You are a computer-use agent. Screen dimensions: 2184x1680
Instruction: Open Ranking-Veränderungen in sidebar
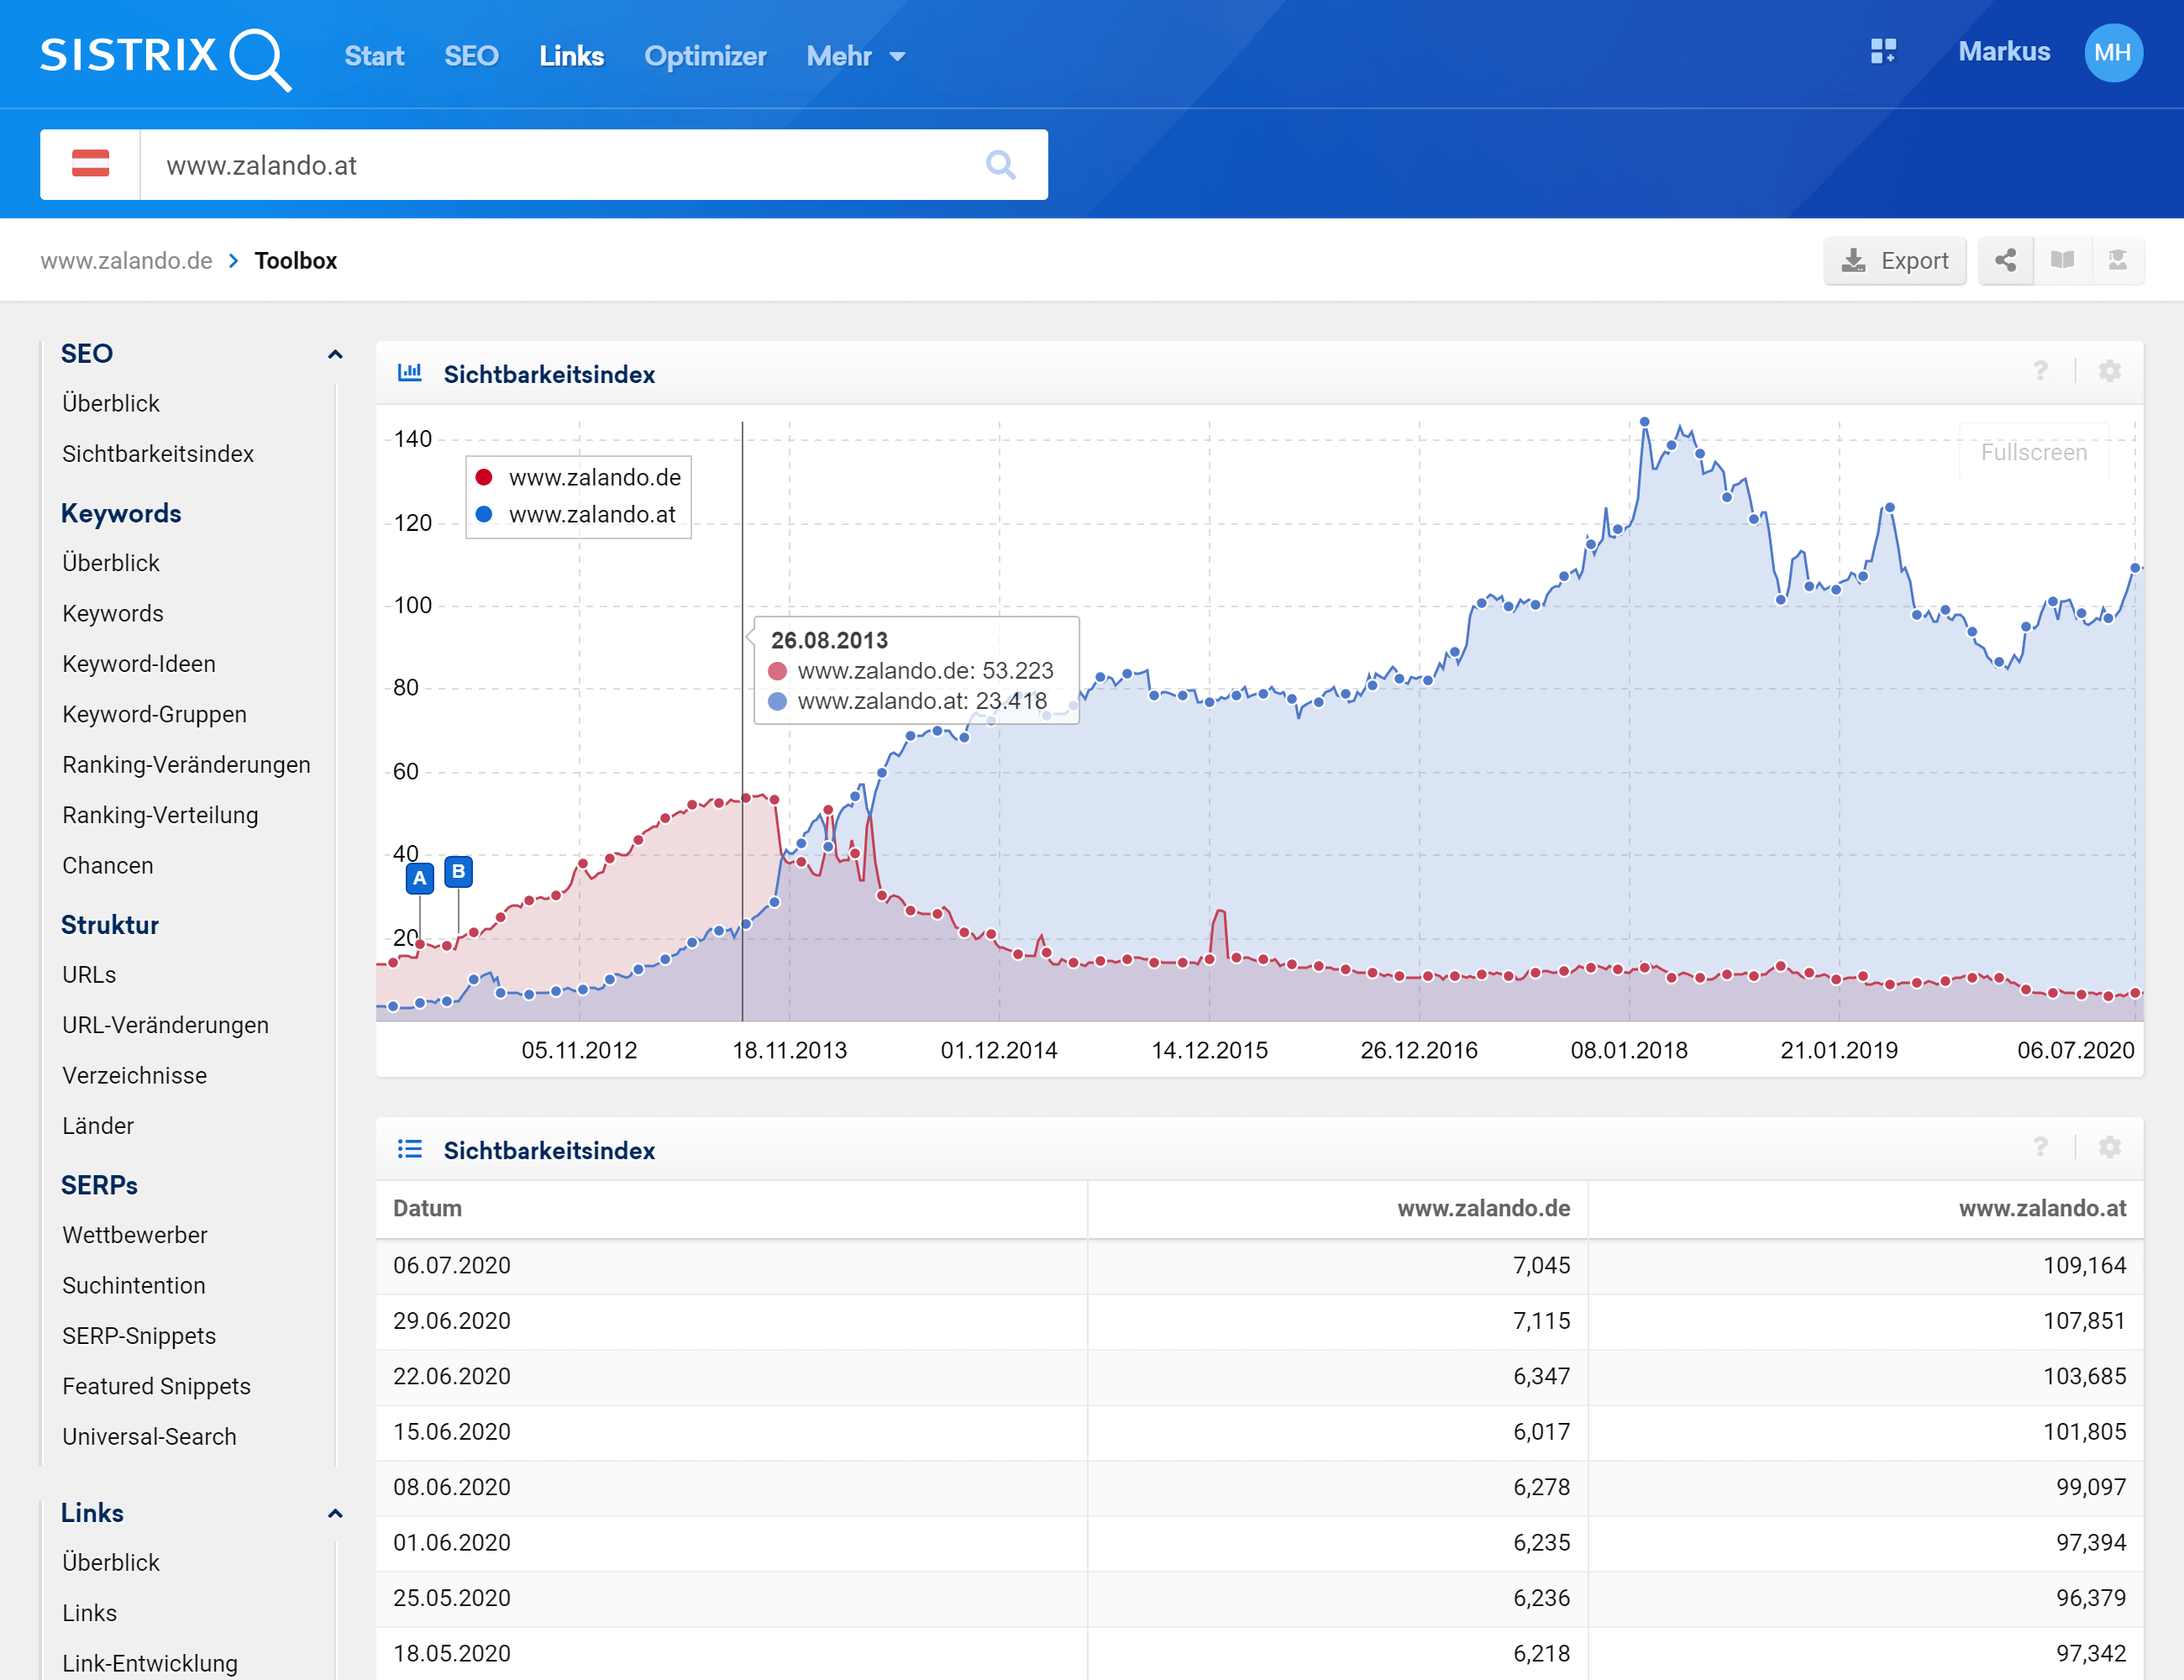point(186,765)
